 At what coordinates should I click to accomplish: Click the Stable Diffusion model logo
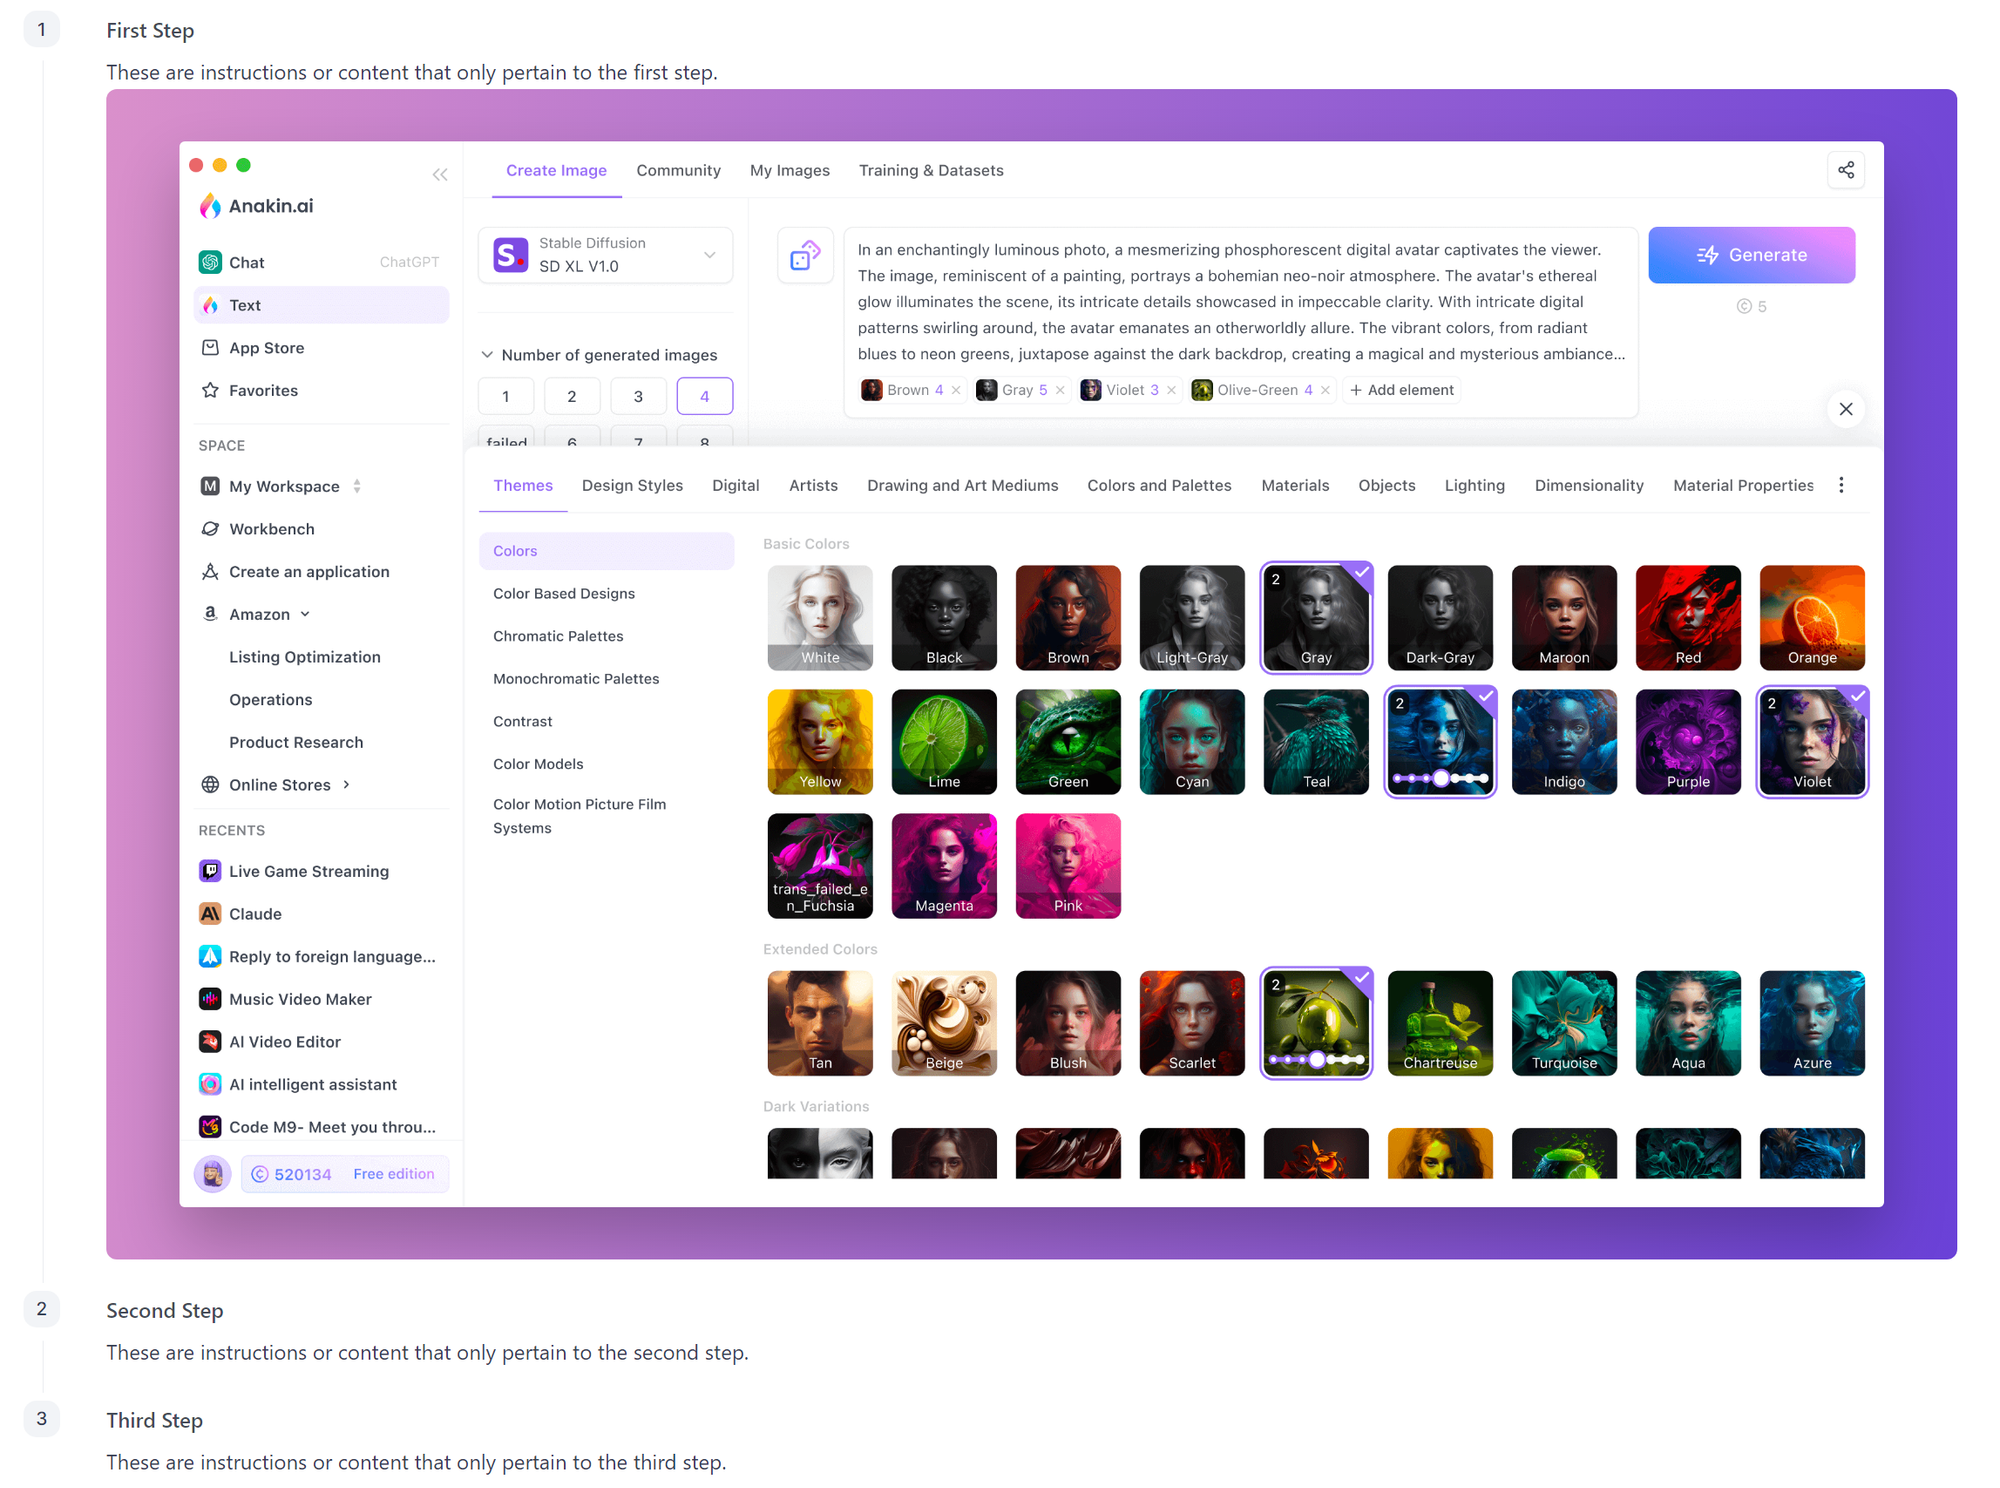point(511,255)
